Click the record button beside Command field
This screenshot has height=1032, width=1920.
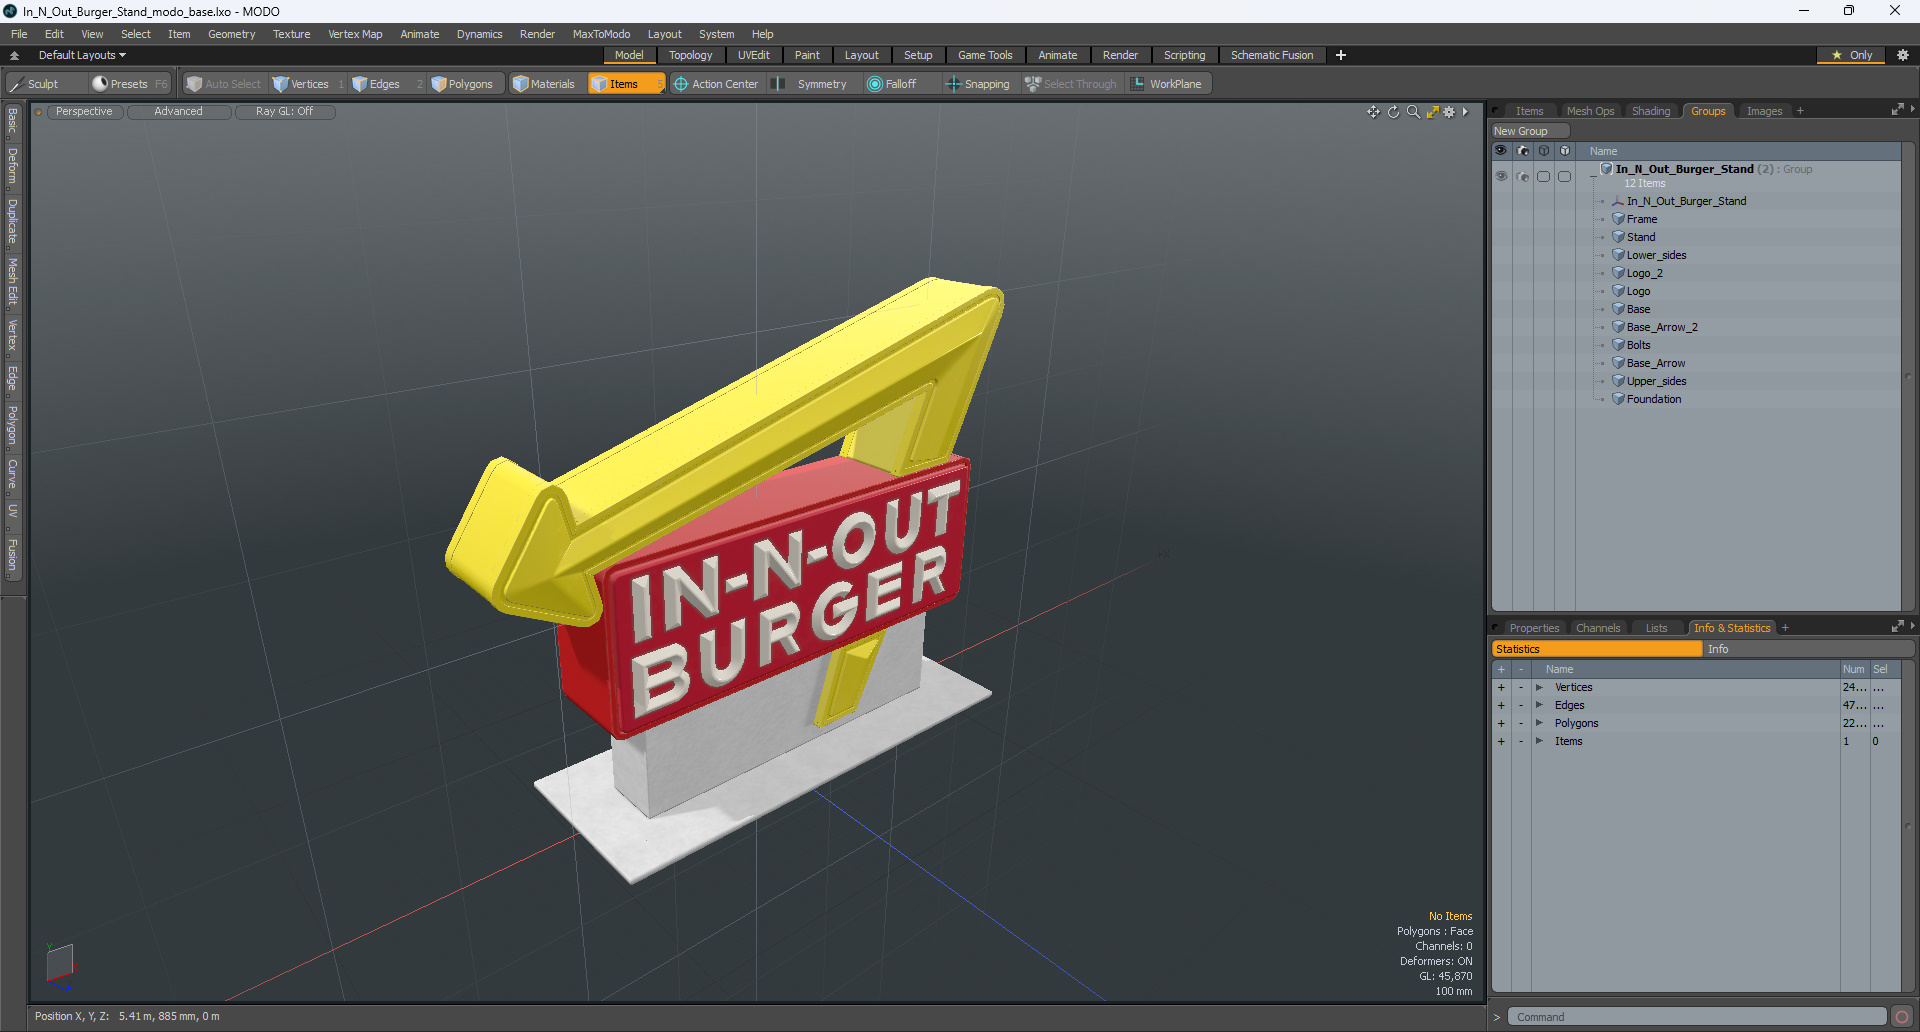tap(1902, 1017)
